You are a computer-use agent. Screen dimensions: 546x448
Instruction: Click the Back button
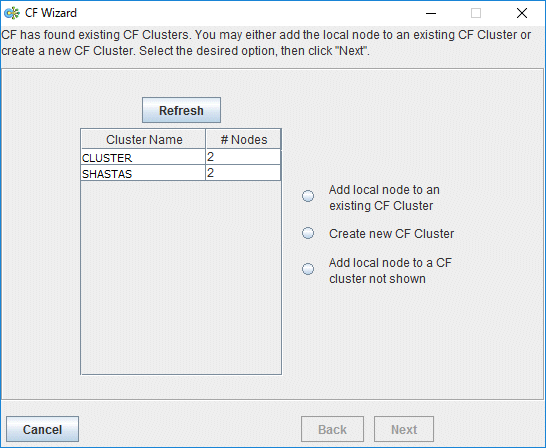click(332, 429)
